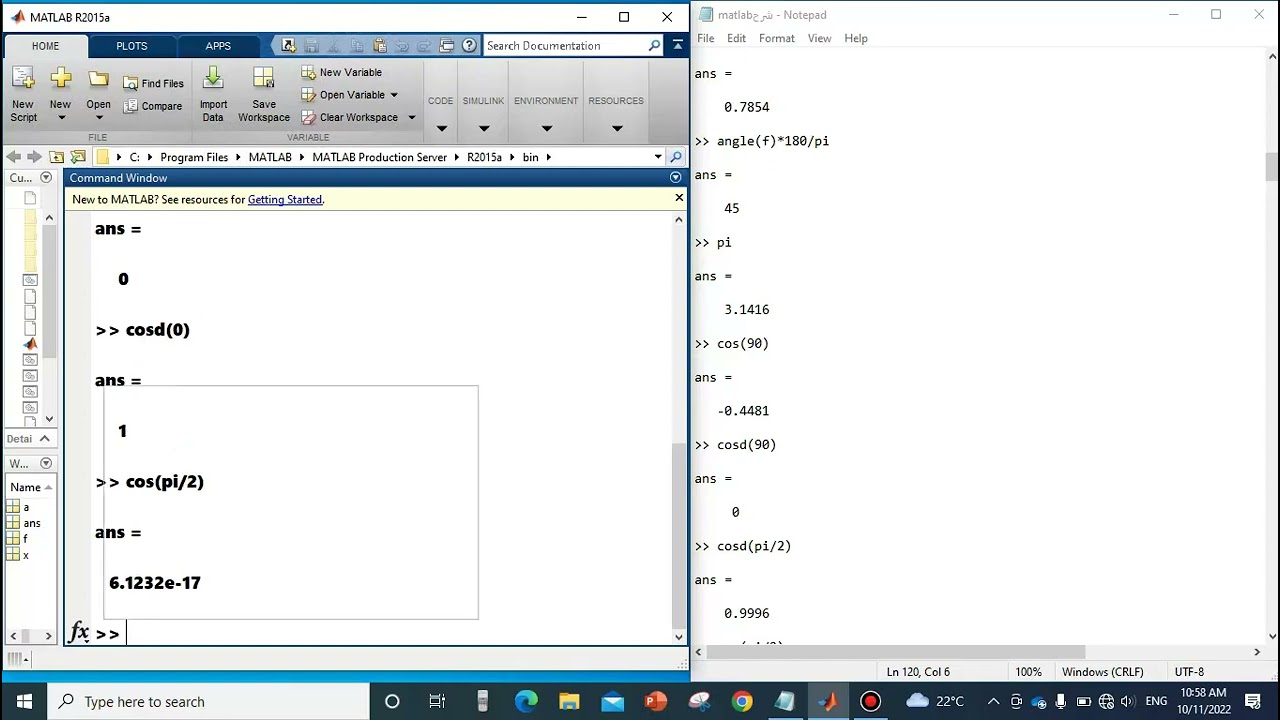This screenshot has height=720, width=1280.
Task: Click Find Files in toolstrip
Action: (x=153, y=84)
